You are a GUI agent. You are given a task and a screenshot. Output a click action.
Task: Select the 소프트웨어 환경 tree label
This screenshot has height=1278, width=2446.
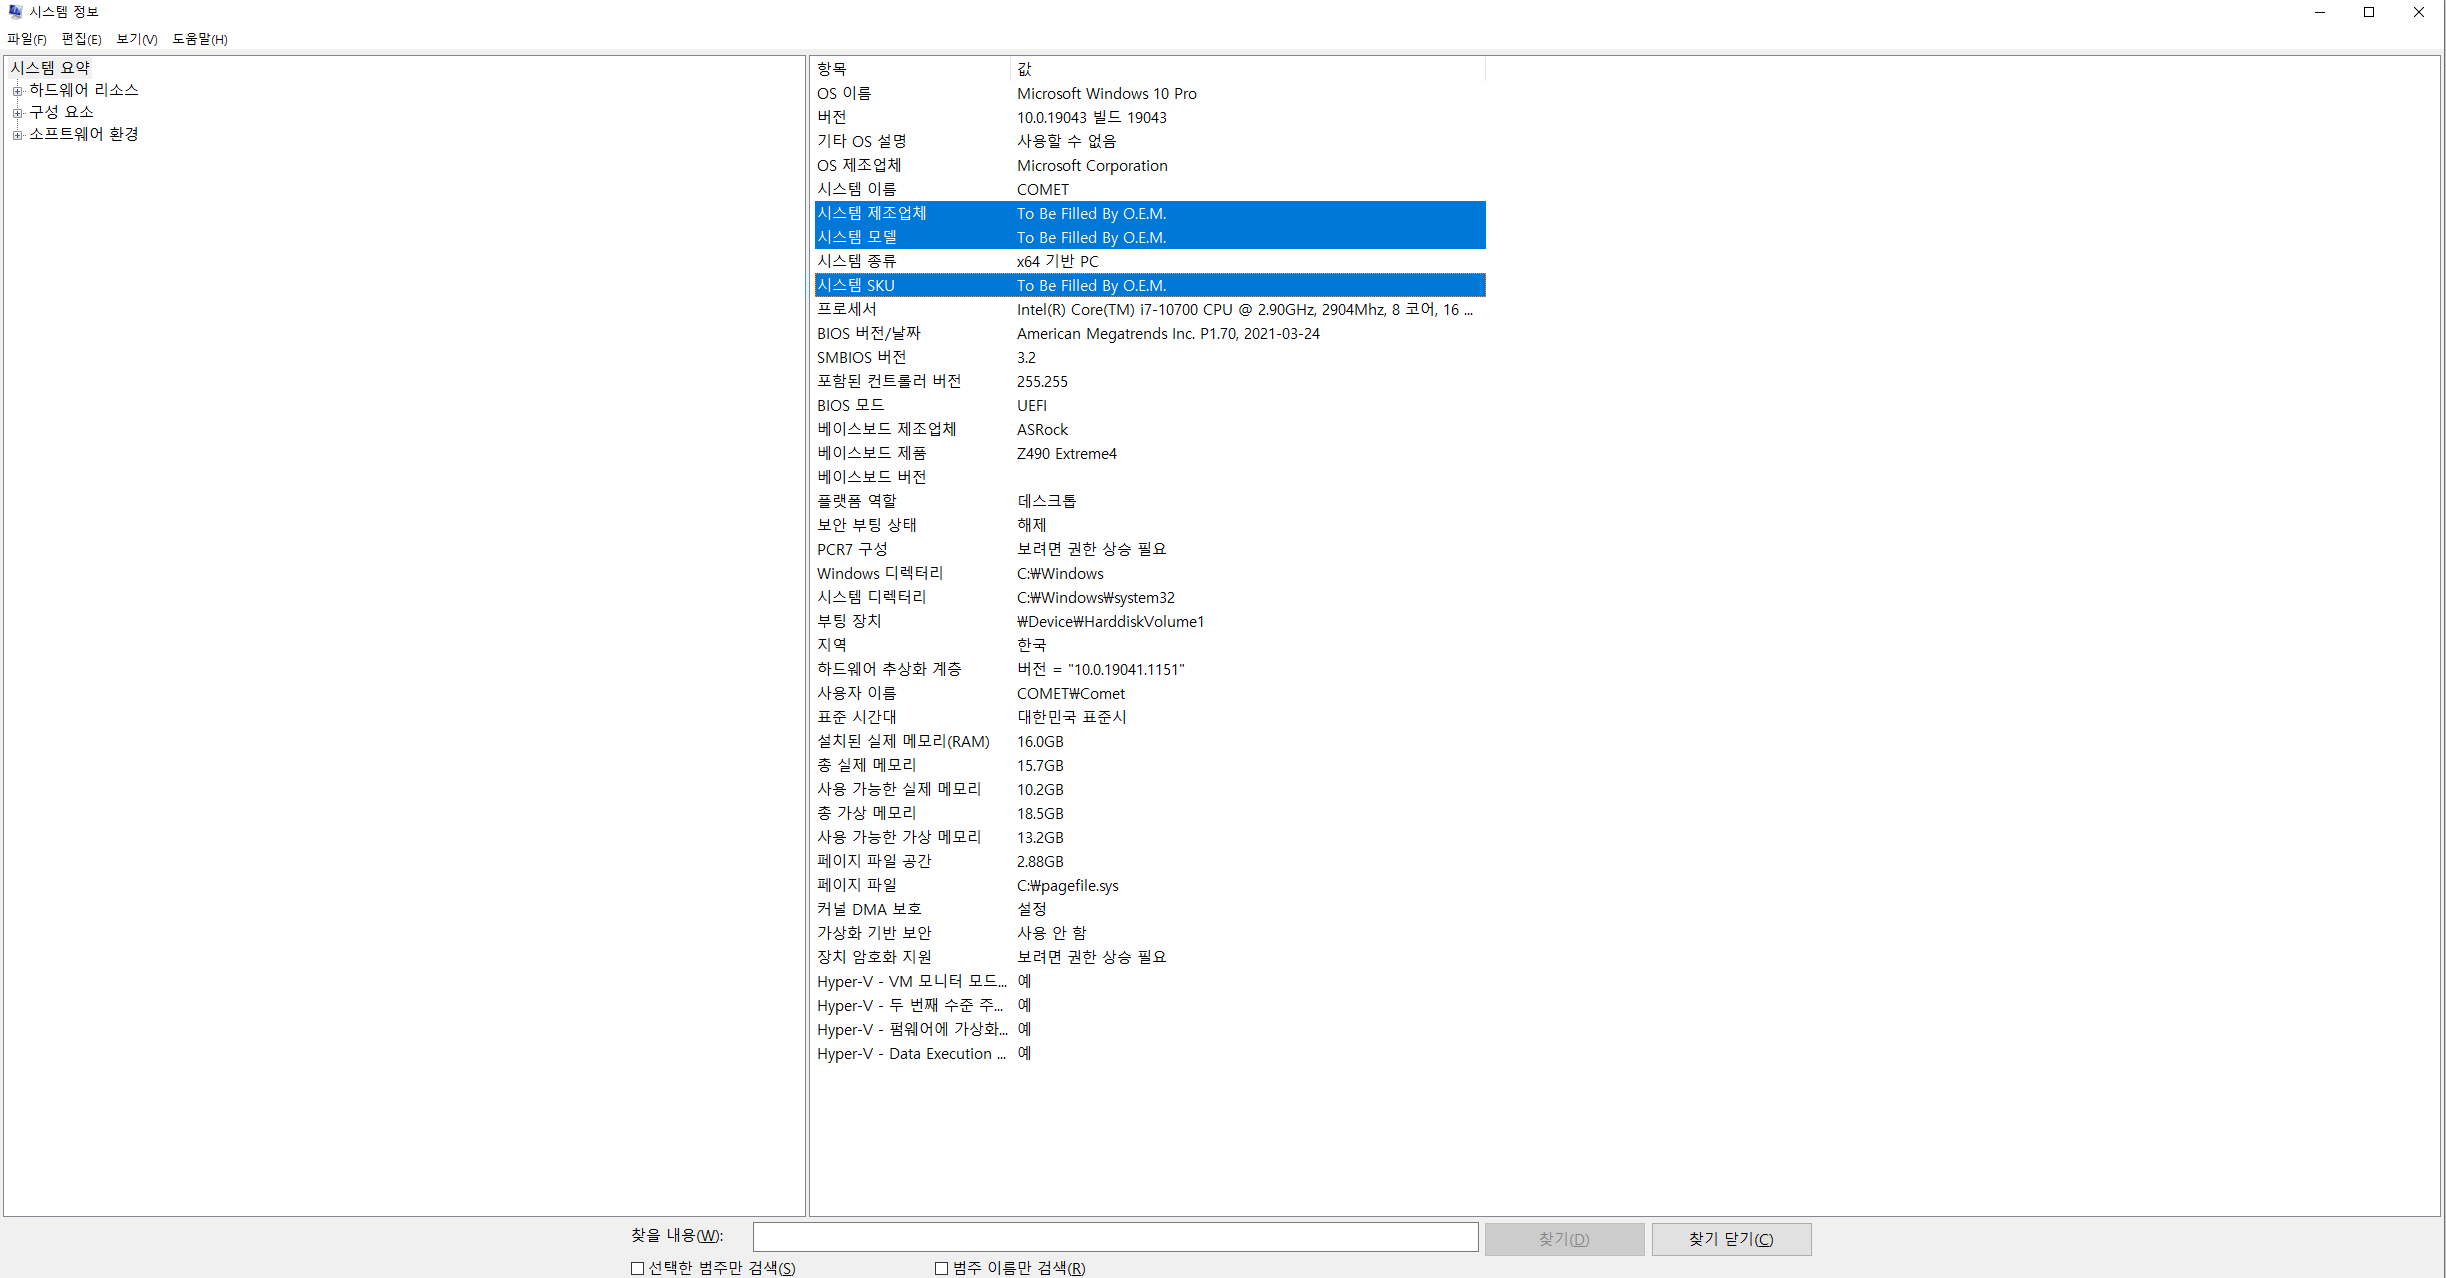tap(84, 134)
